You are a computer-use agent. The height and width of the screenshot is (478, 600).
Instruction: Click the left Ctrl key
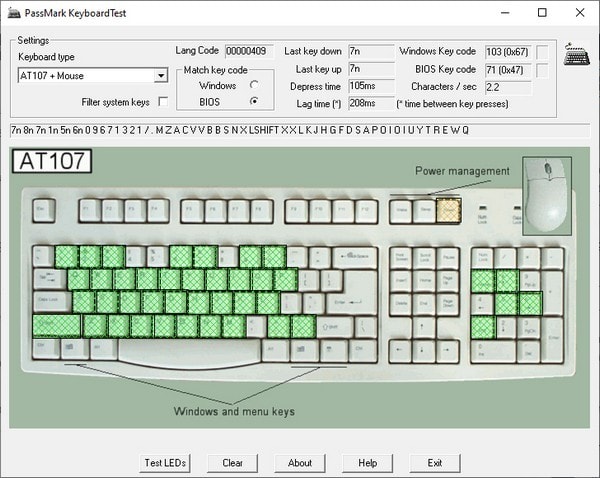(x=46, y=348)
